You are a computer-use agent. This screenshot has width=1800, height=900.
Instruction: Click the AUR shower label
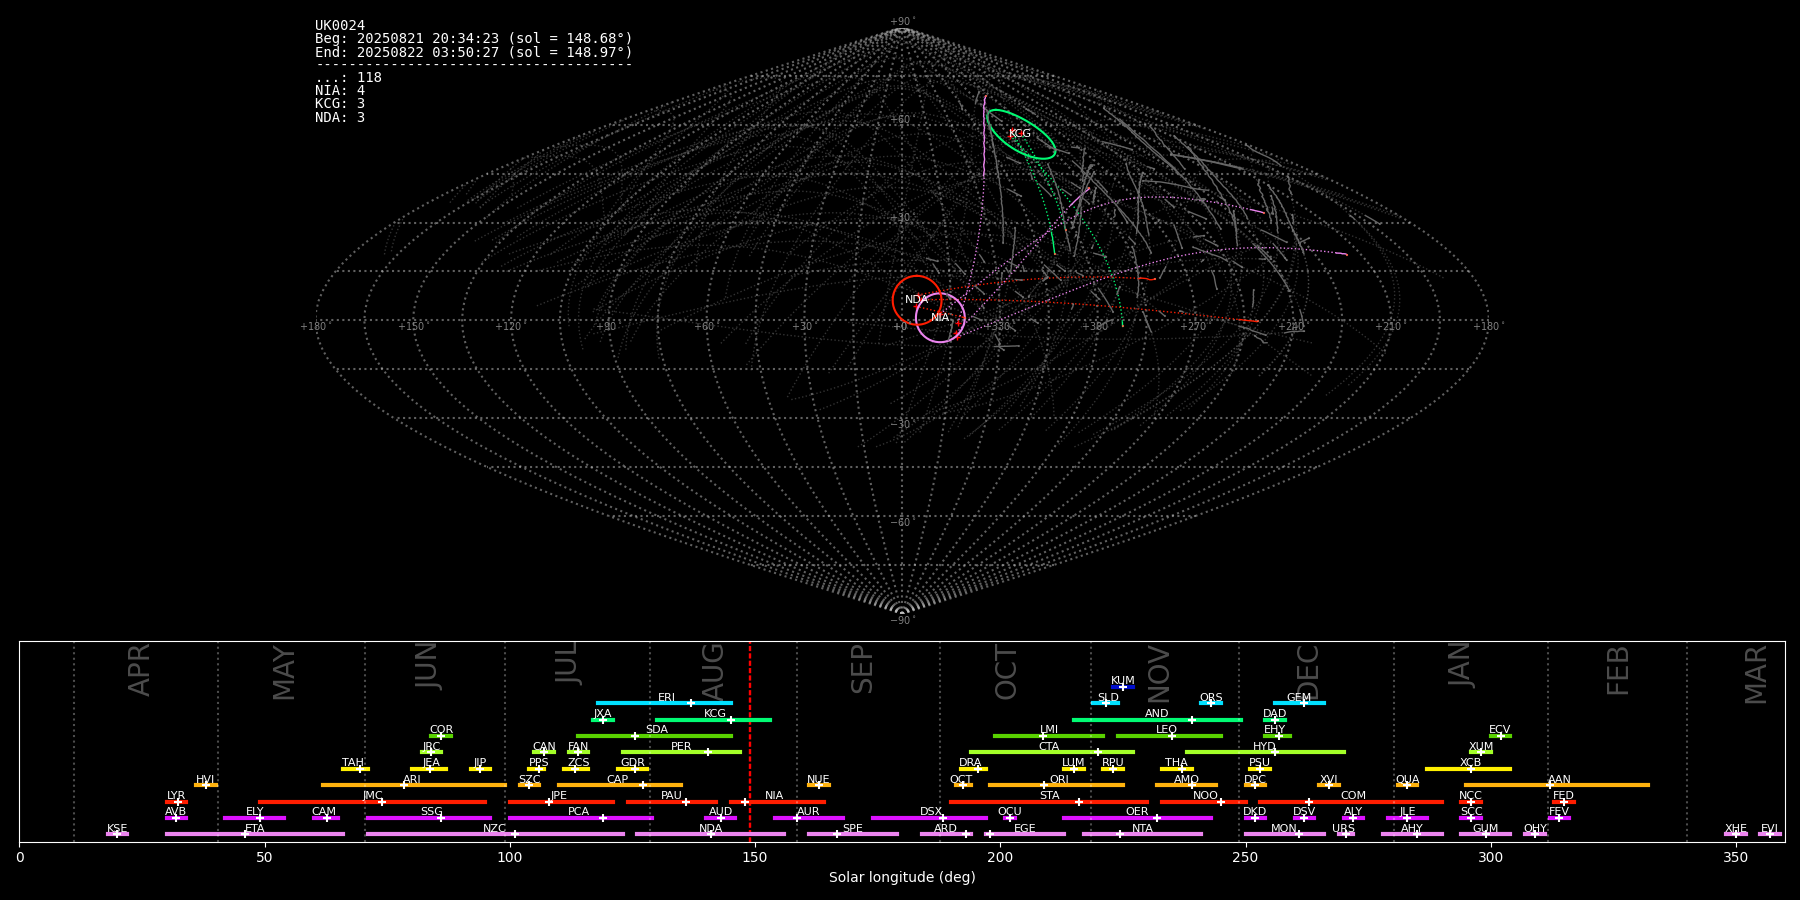point(808,812)
